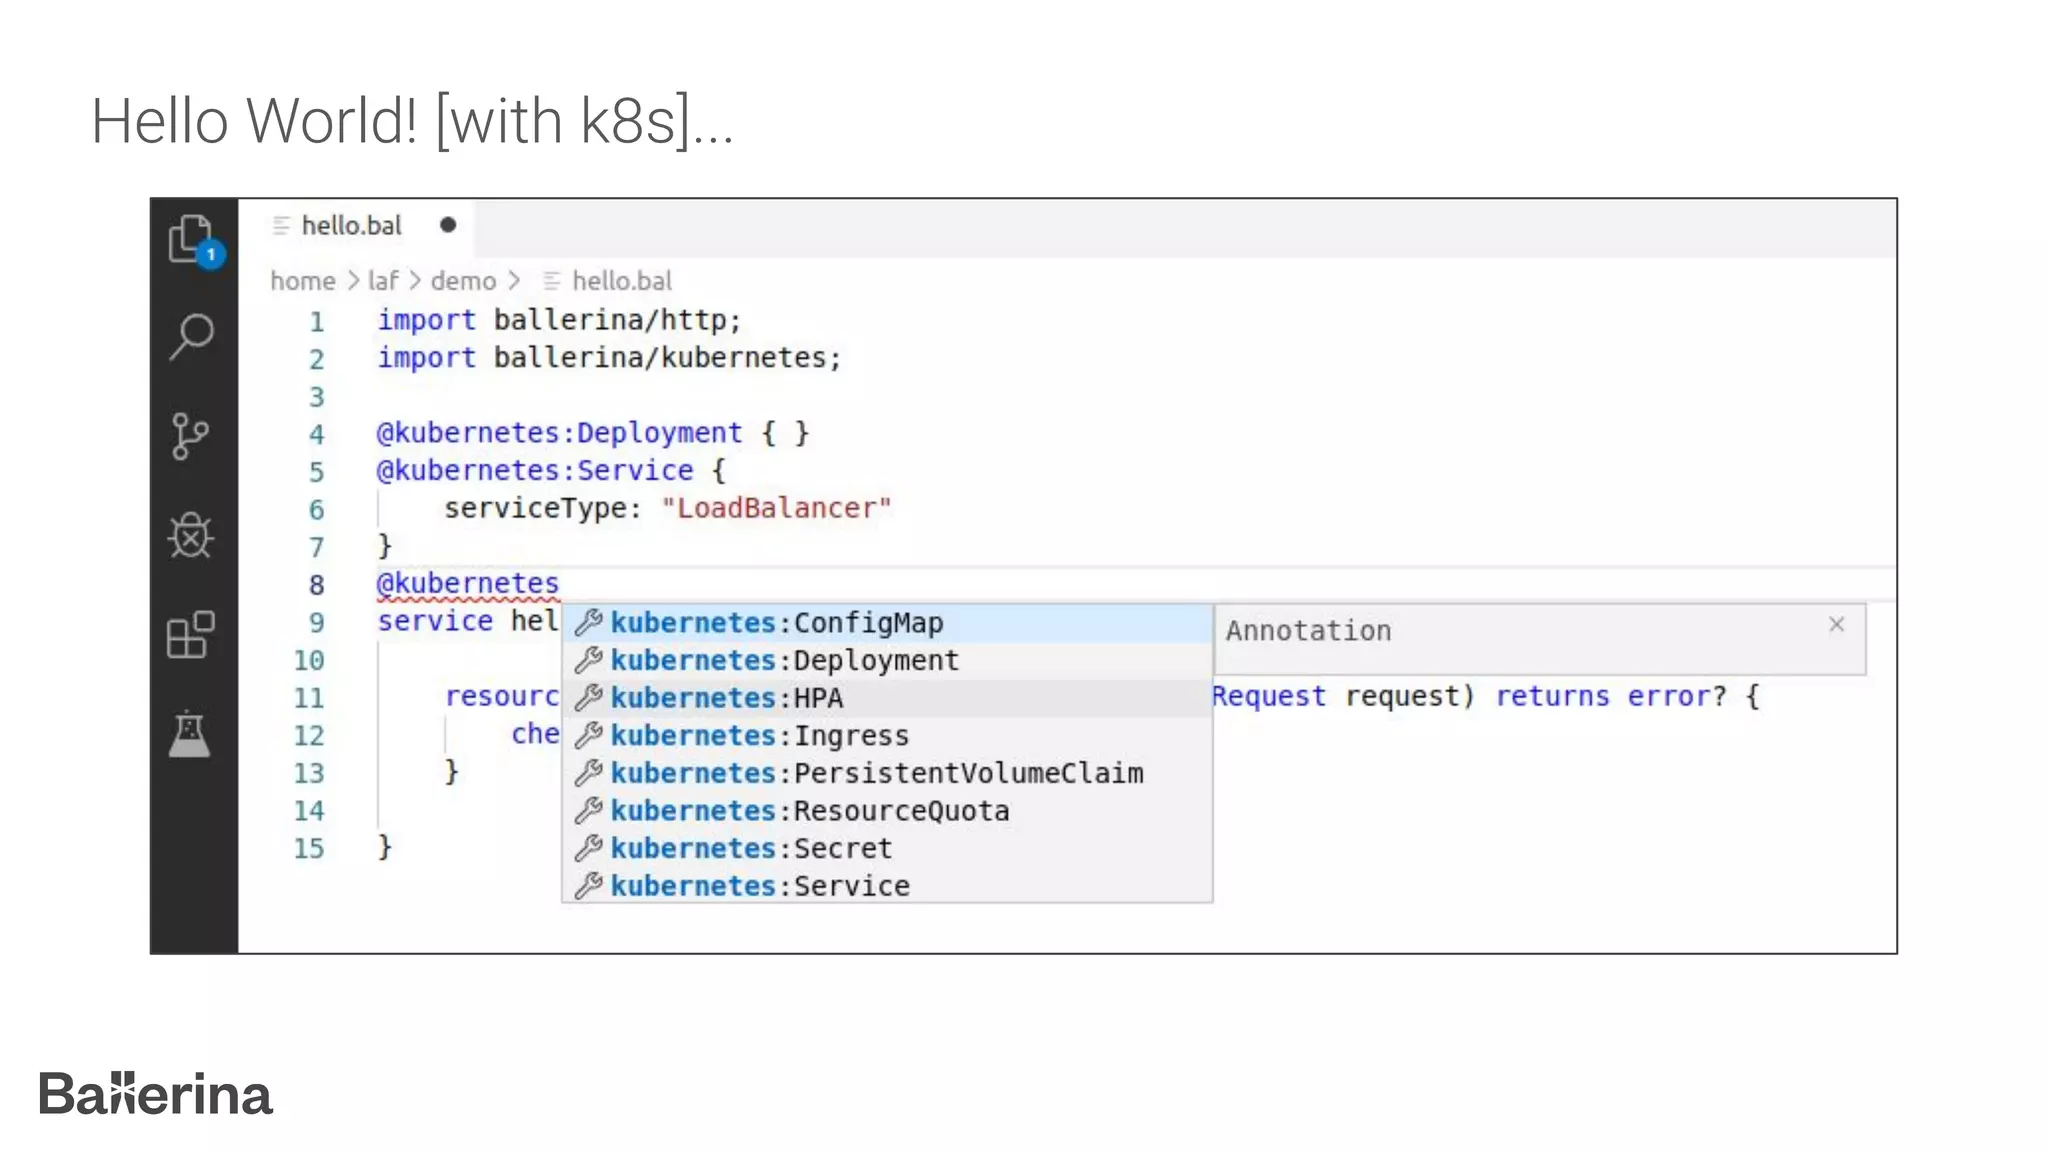Click the home breadcrumb segment
The height and width of the screenshot is (1152, 2048).
pos(303,281)
